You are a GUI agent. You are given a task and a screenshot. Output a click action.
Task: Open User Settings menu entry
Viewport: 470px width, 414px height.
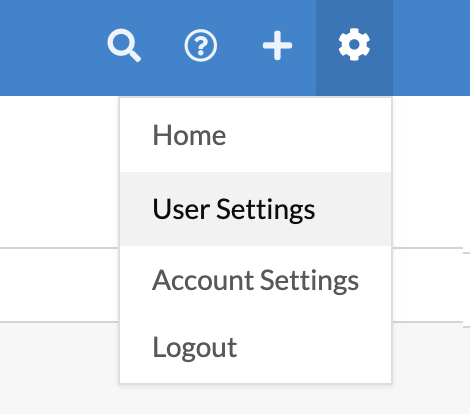pyautogui.click(x=255, y=209)
